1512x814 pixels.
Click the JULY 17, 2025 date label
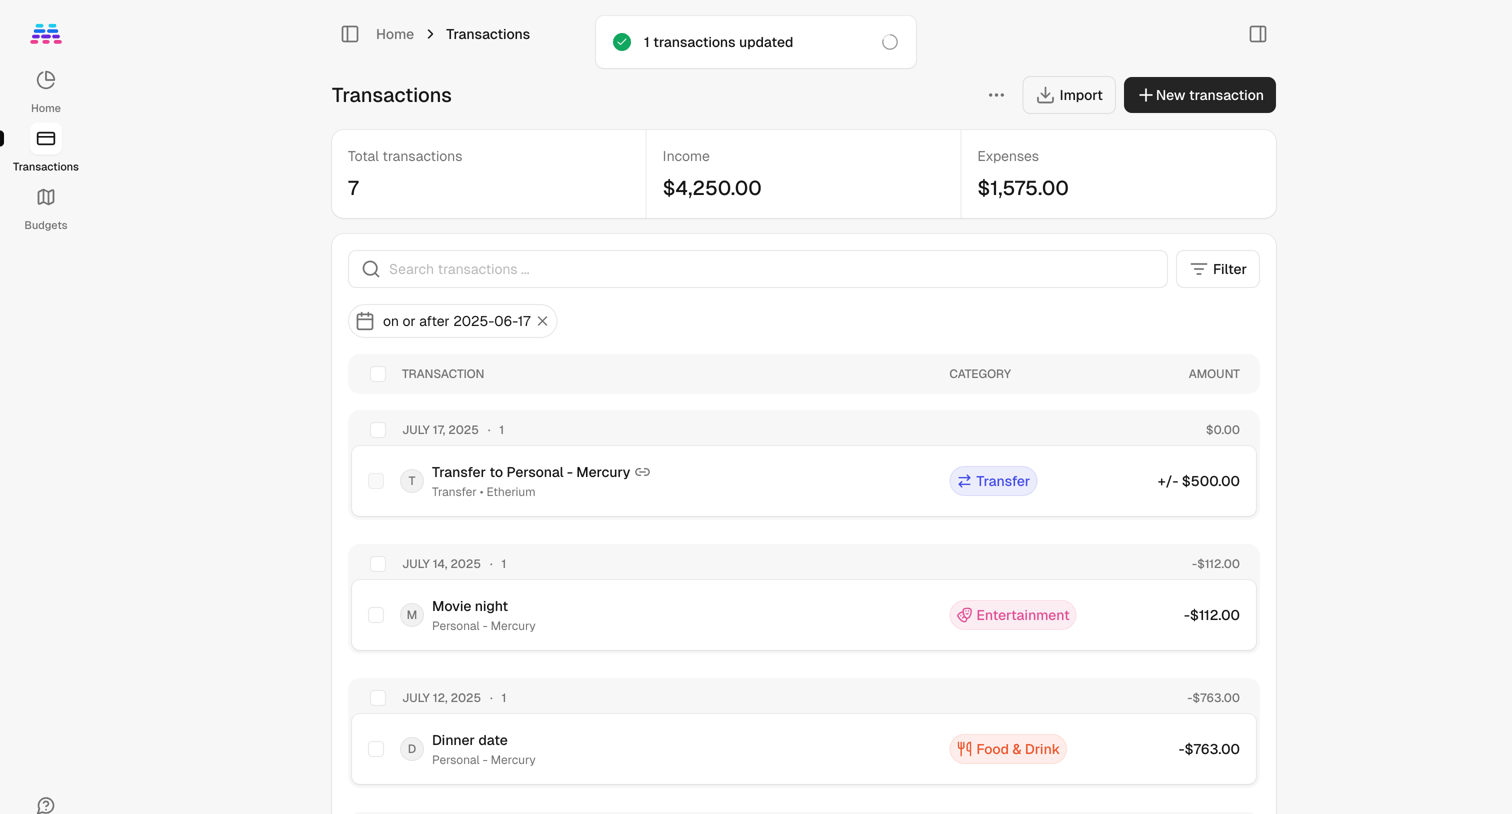(x=440, y=430)
